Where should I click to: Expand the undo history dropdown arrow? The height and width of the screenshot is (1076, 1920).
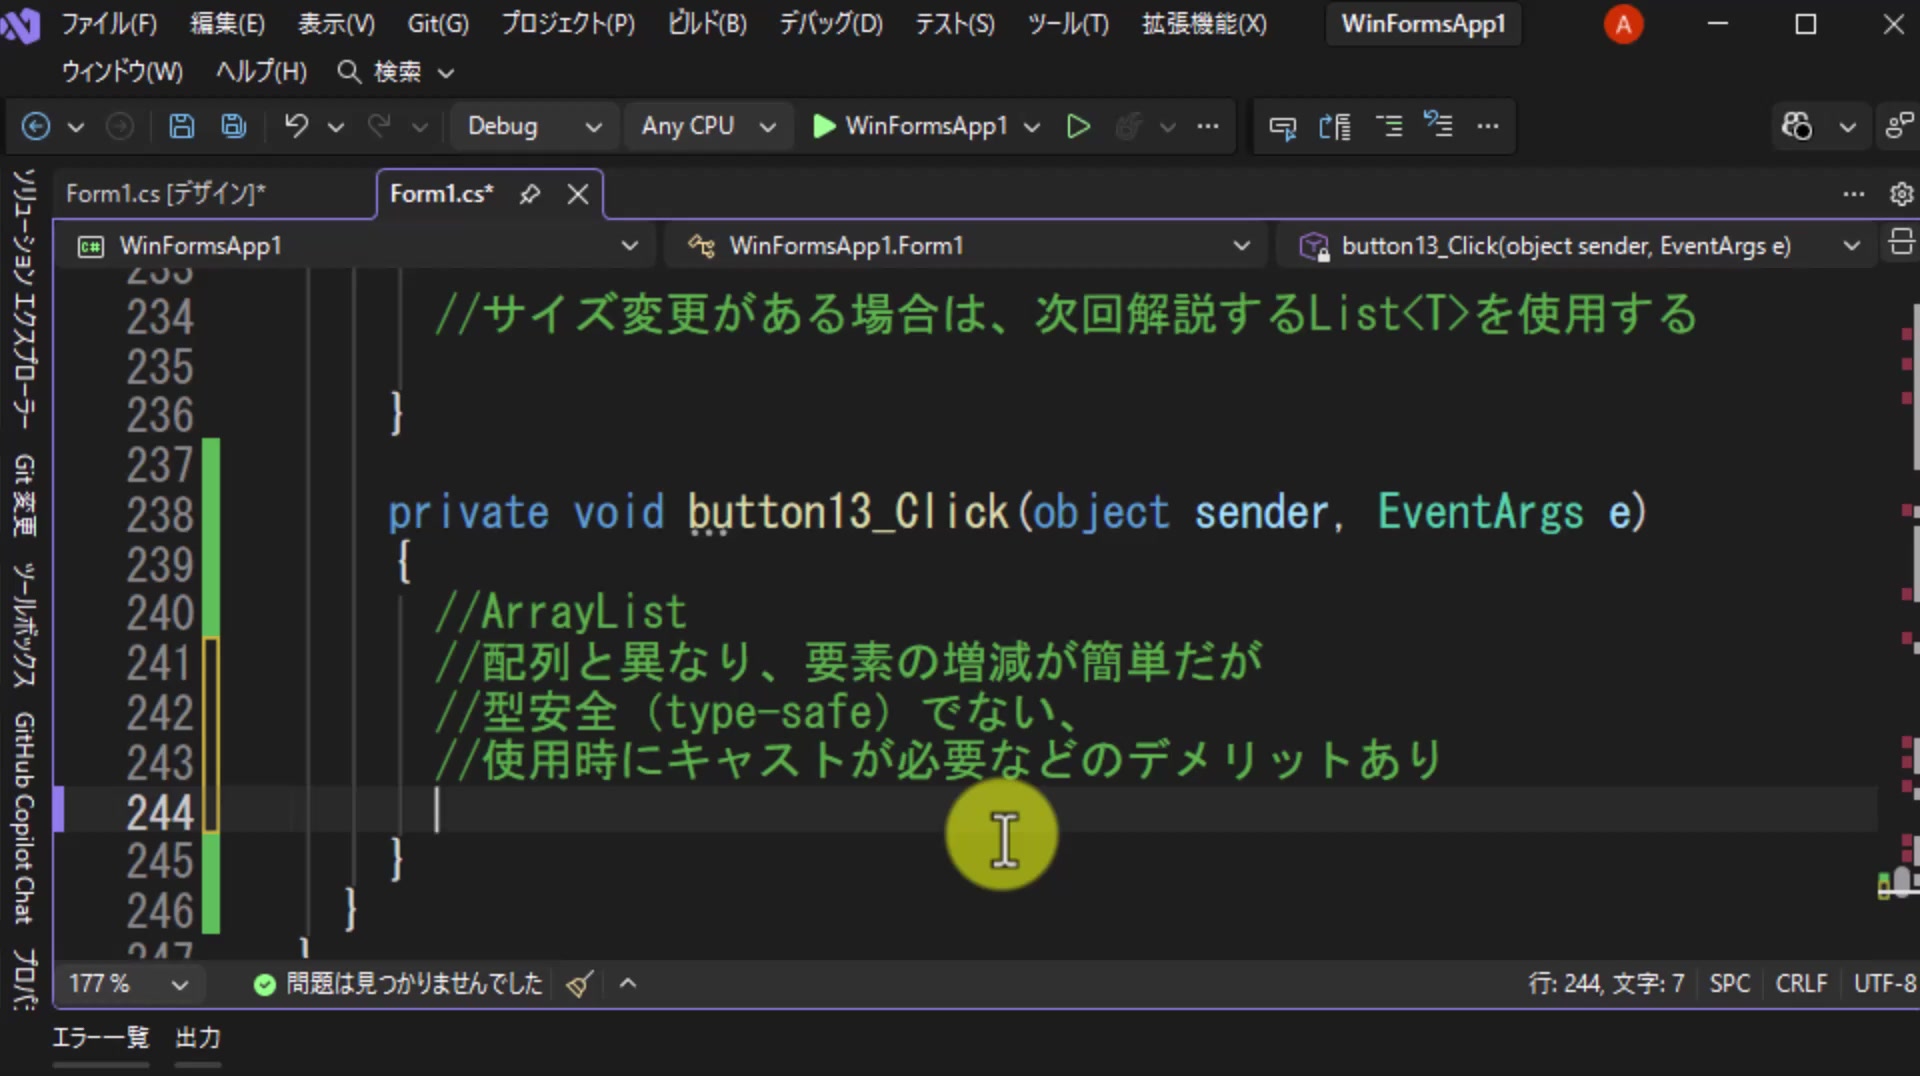[x=336, y=127]
